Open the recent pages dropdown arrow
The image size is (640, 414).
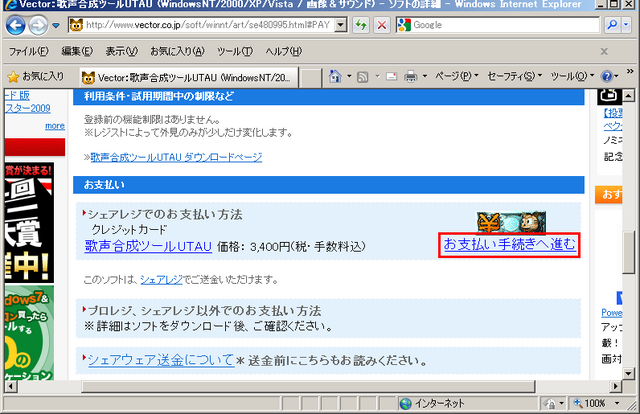click(x=56, y=25)
